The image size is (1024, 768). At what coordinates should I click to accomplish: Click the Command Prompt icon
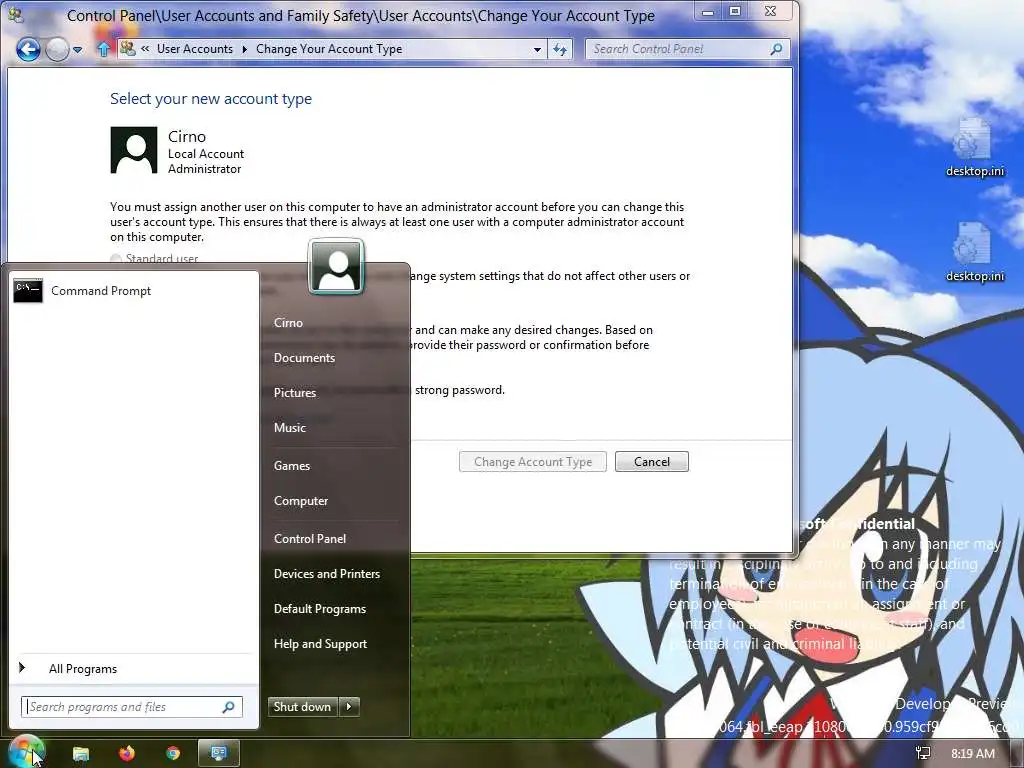coord(28,291)
